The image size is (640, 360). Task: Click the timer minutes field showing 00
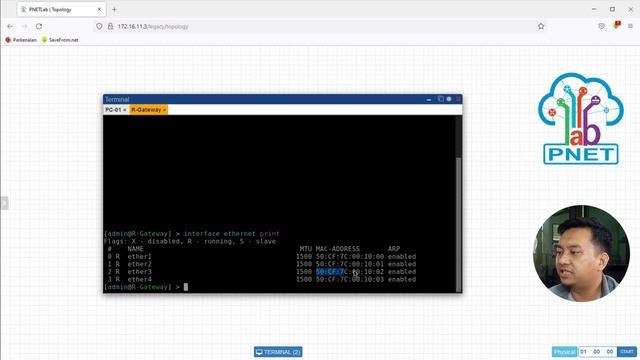click(x=597, y=352)
